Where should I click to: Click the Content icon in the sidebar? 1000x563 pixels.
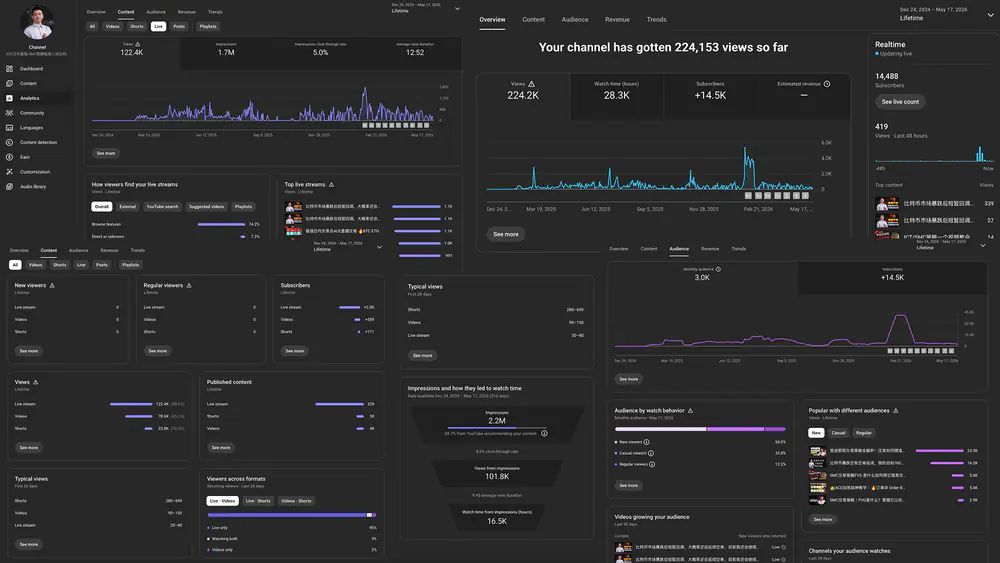(x=10, y=84)
